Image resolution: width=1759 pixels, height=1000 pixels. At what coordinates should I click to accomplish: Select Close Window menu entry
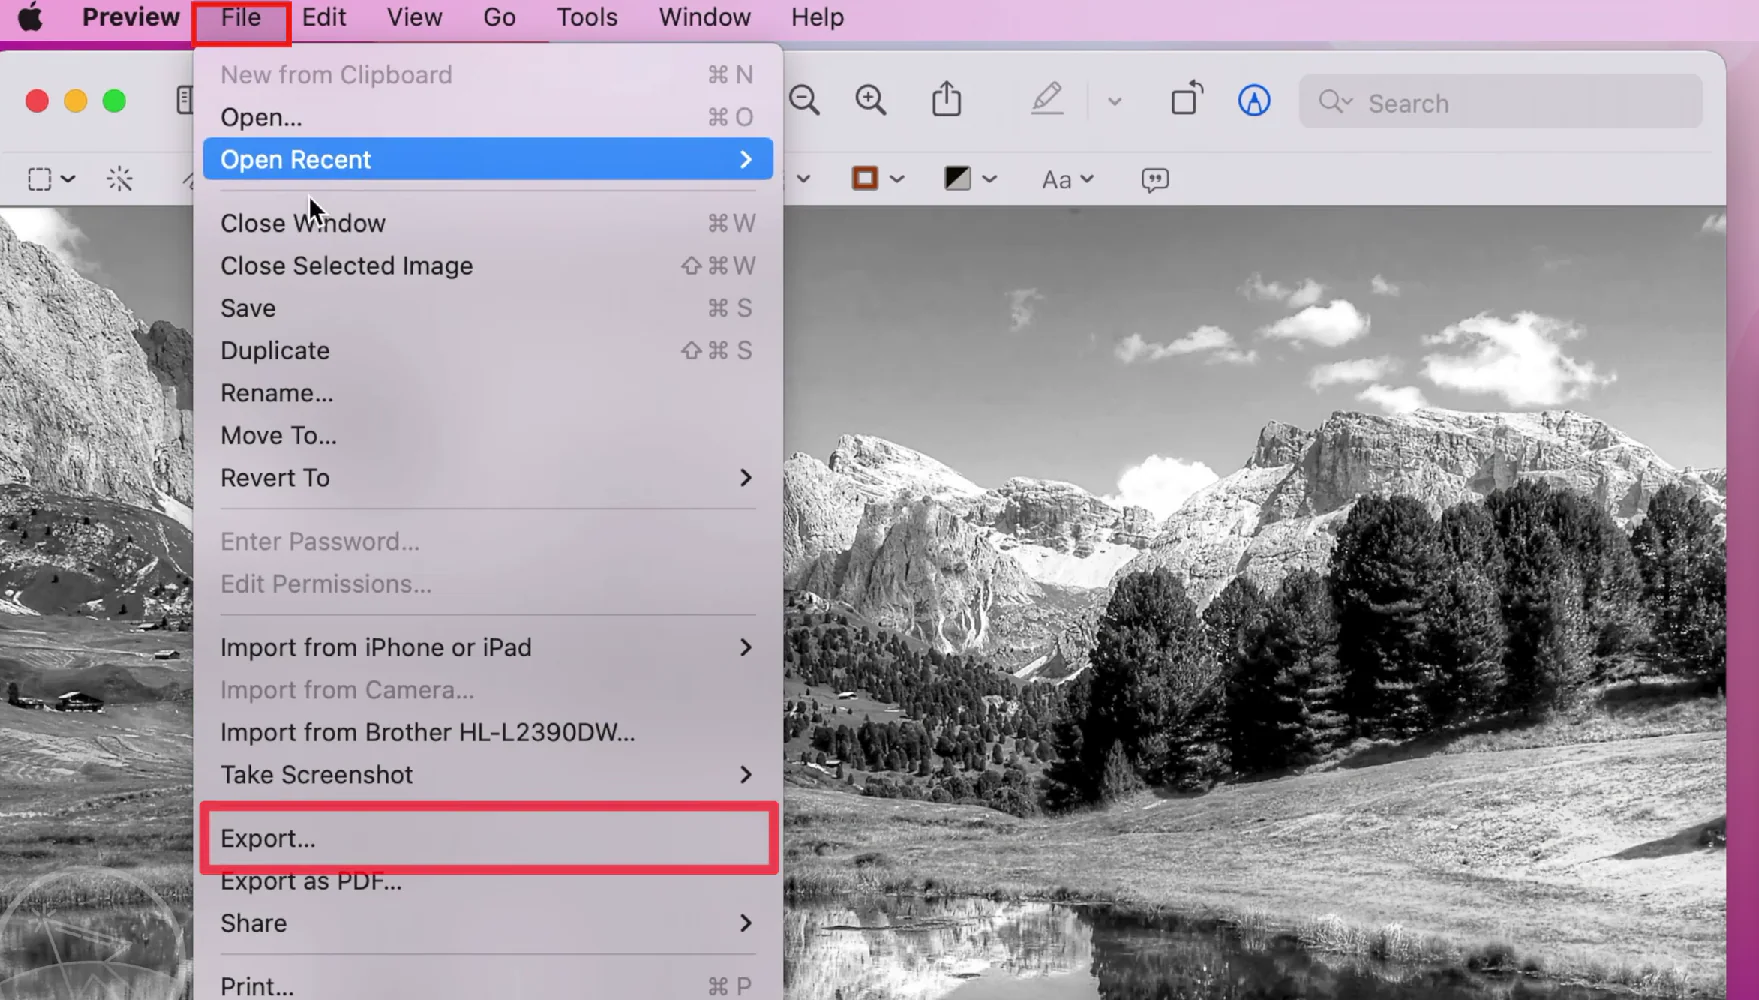[x=488, y=223]
